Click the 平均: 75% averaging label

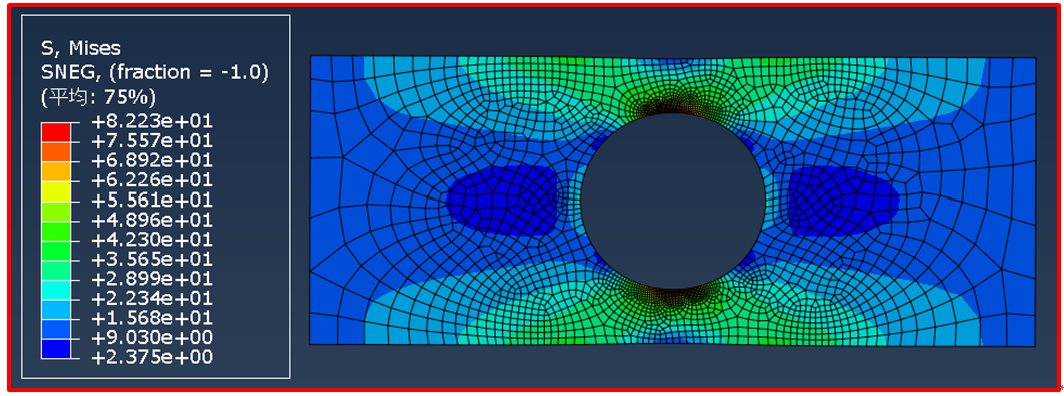tap(98, 94)
